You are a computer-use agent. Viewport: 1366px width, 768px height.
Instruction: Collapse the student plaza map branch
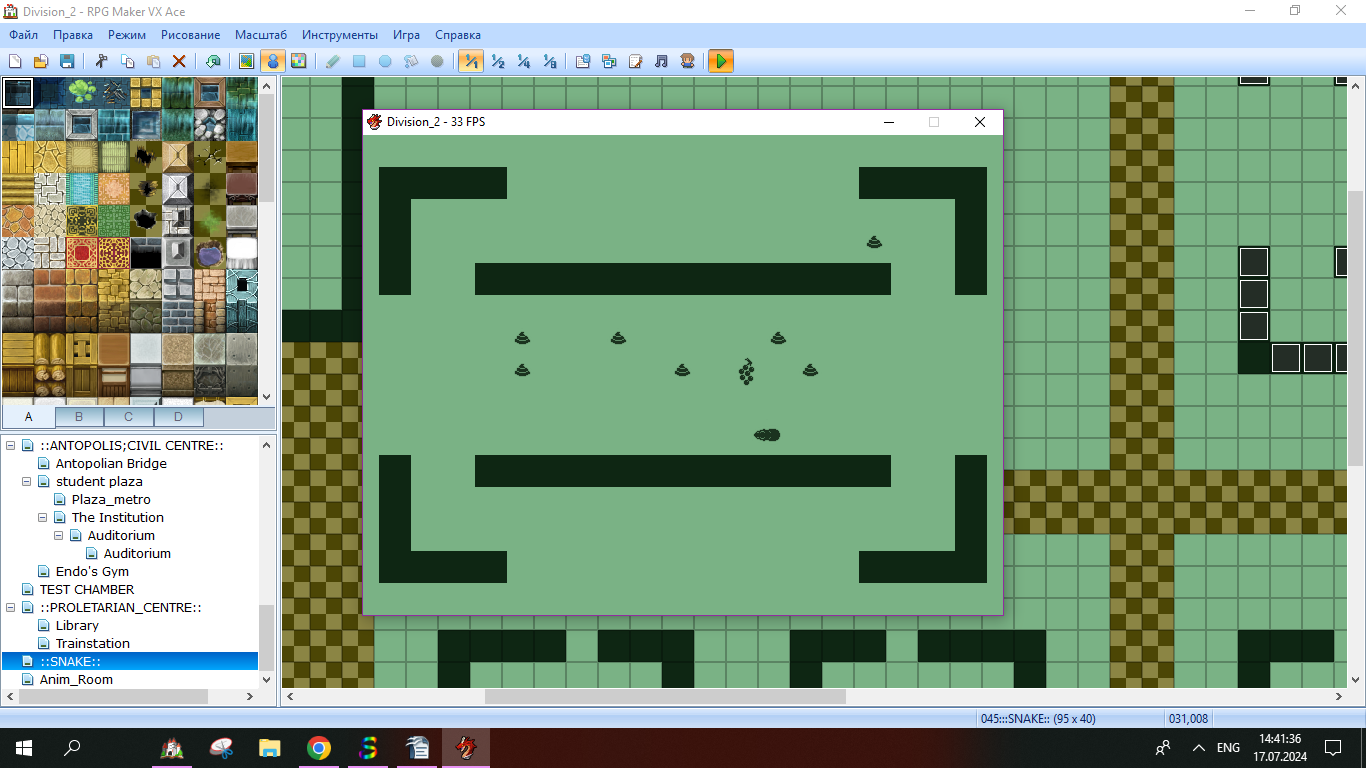27,482
